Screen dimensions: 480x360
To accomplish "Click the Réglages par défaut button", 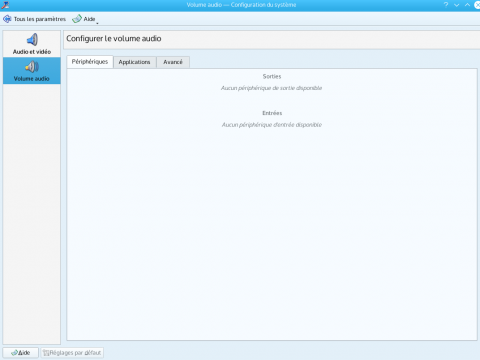I will 72,353.
